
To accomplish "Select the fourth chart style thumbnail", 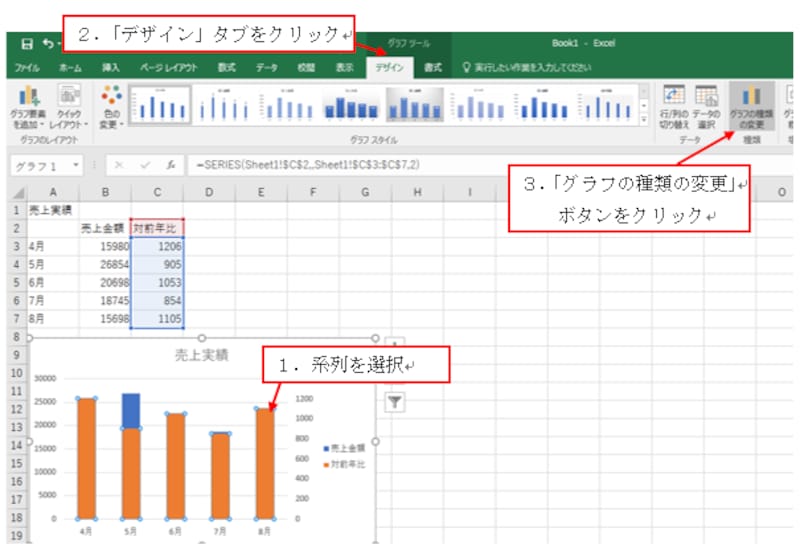I will [351, 105].
